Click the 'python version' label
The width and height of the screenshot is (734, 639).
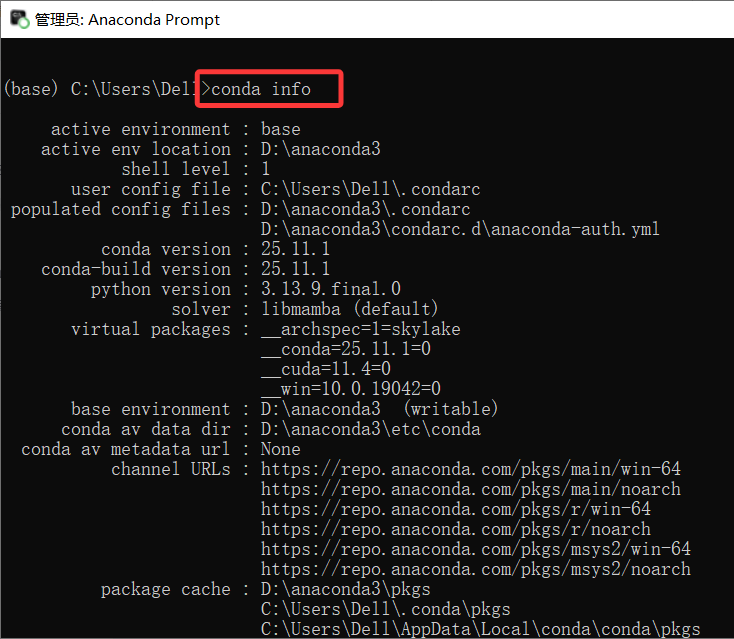click(x=161, y=290)
